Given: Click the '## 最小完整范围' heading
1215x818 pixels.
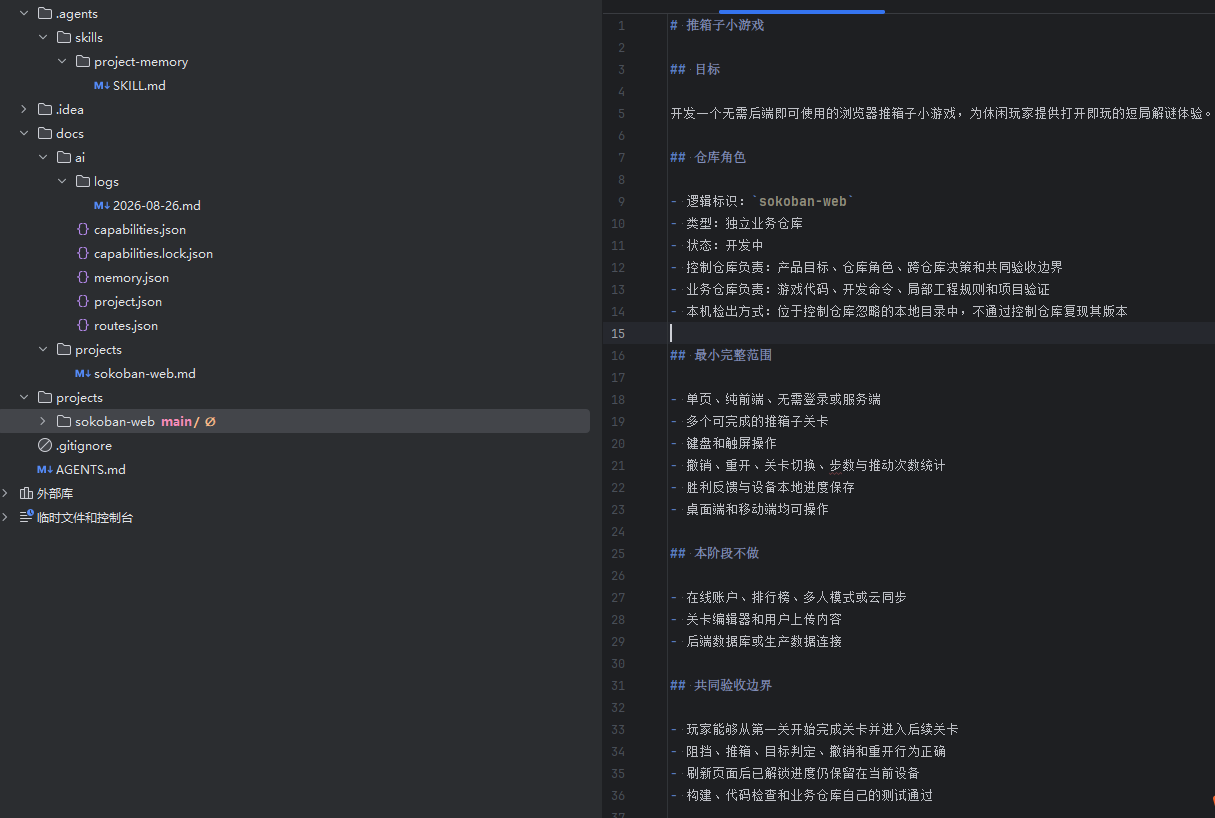Looking at the screenshot, I should (721, 355).
